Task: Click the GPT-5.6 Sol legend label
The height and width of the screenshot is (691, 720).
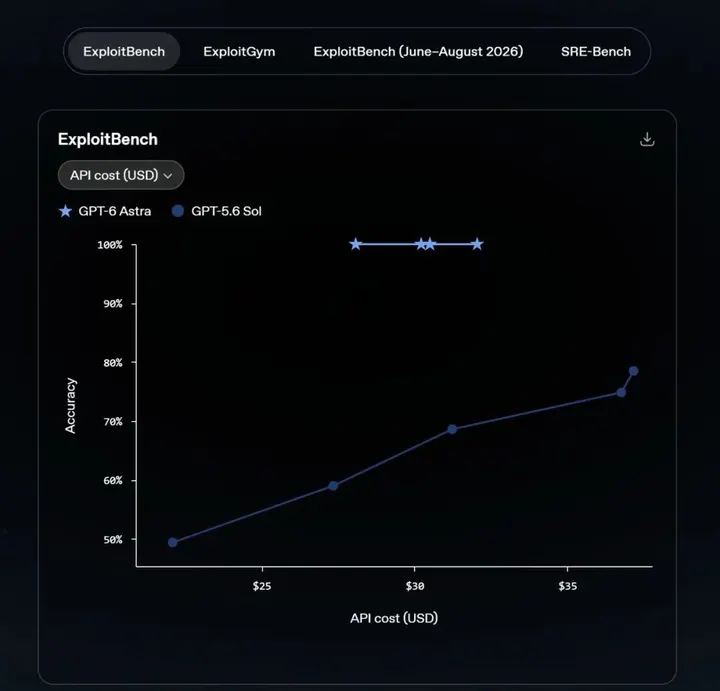Action: [x=226, y=211]
